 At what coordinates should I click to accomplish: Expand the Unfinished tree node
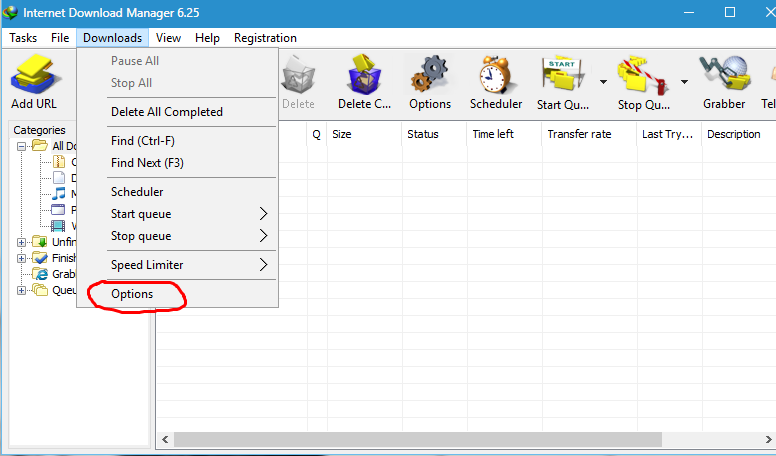(x=21, y=242)
